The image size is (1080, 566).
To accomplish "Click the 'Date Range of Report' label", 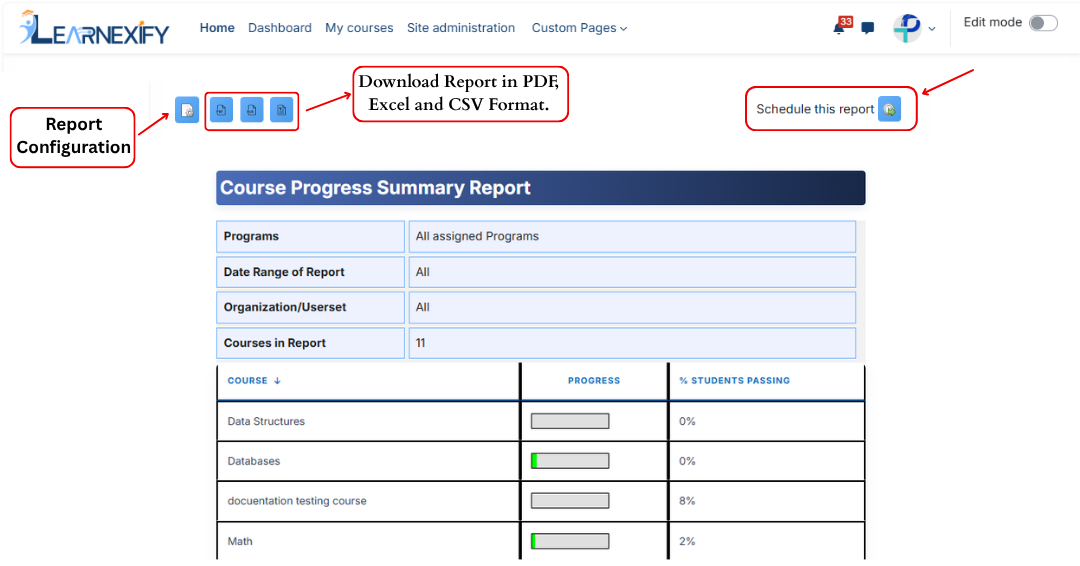I will 284,272.
